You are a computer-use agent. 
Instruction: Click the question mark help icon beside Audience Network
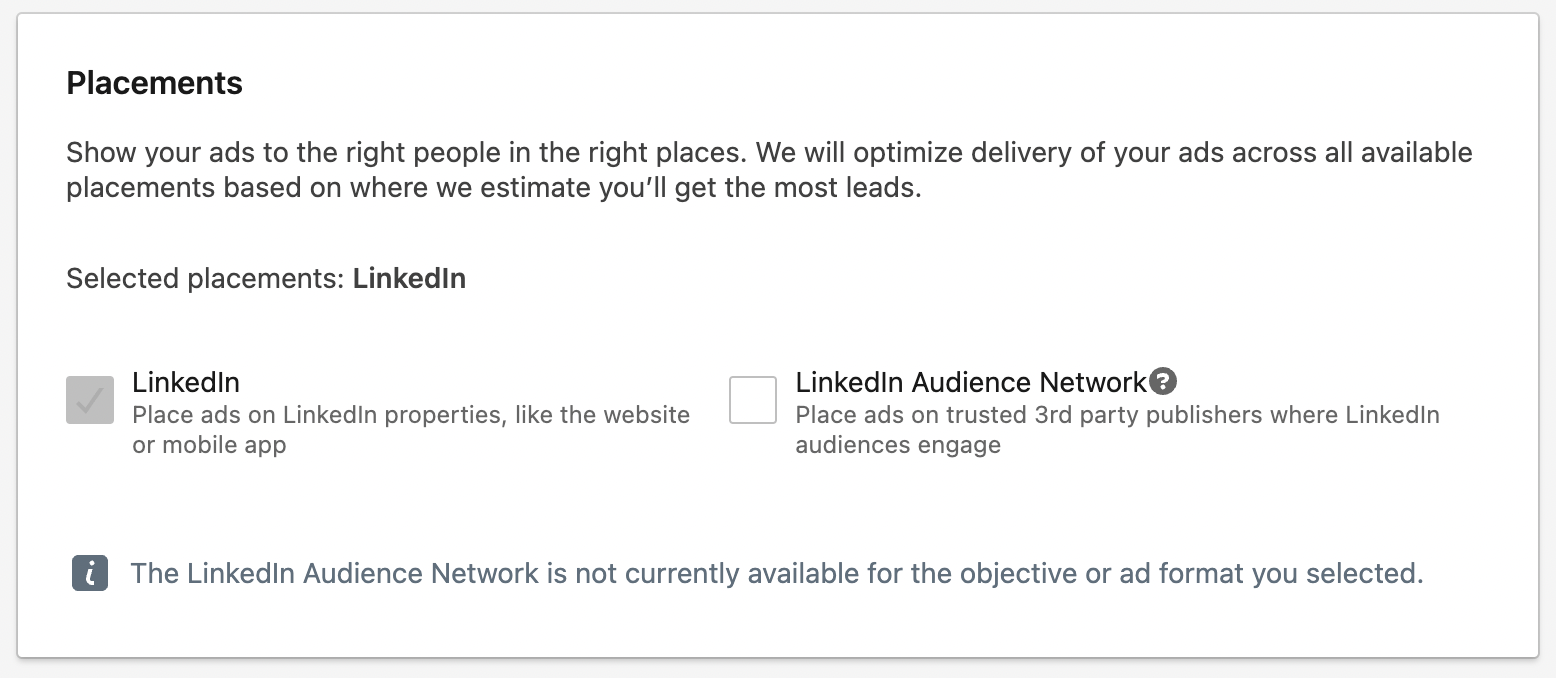[1163, 381]
